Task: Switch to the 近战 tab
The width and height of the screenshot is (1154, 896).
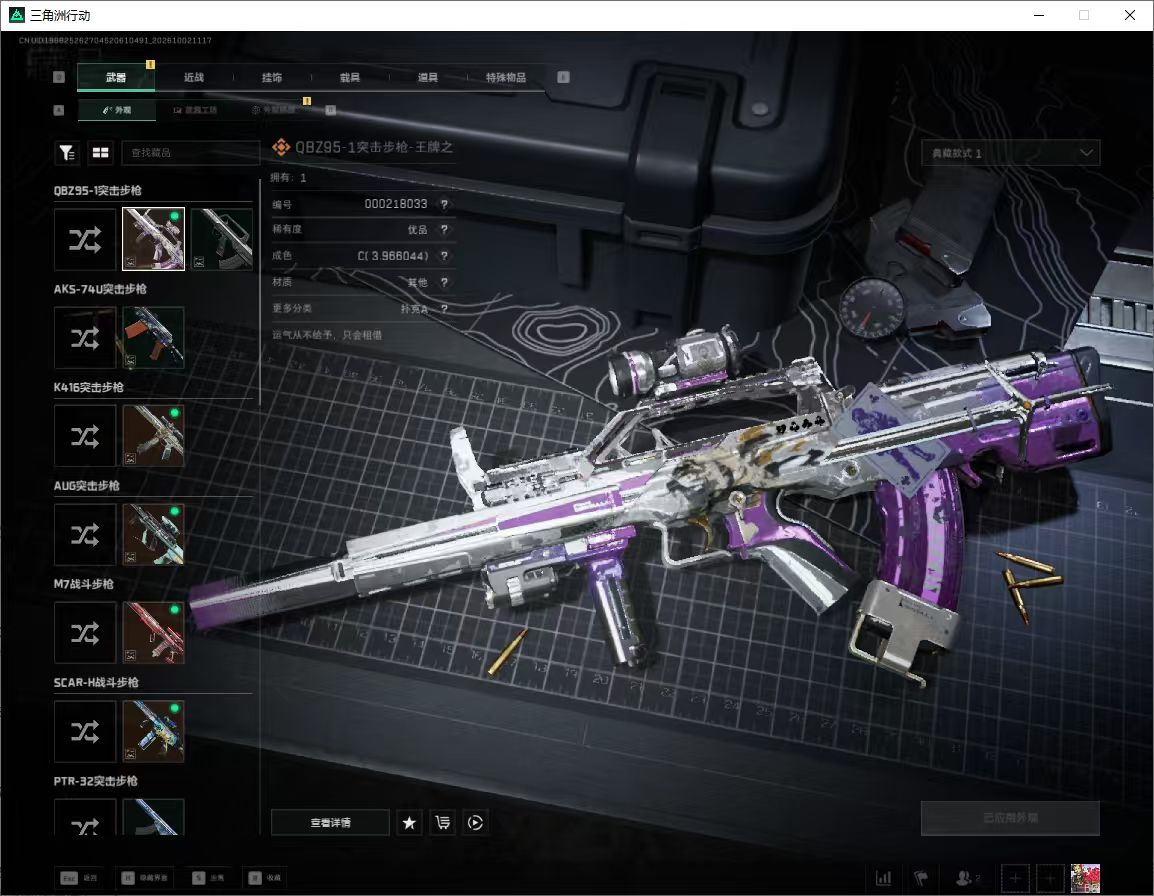Action: pyautogui.click(x=194, y=77)
